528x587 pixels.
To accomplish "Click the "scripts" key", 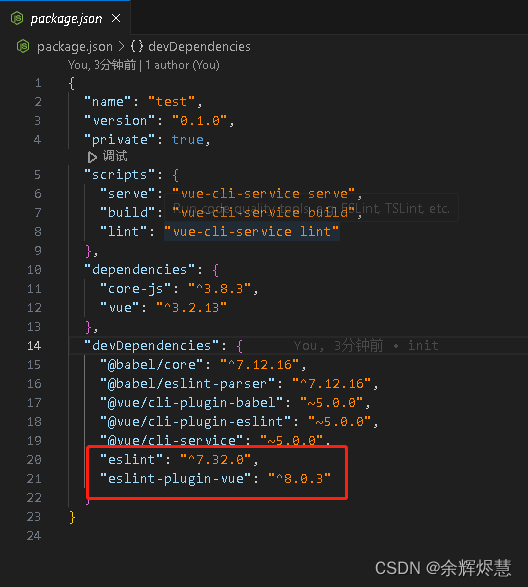I will 119,175.
